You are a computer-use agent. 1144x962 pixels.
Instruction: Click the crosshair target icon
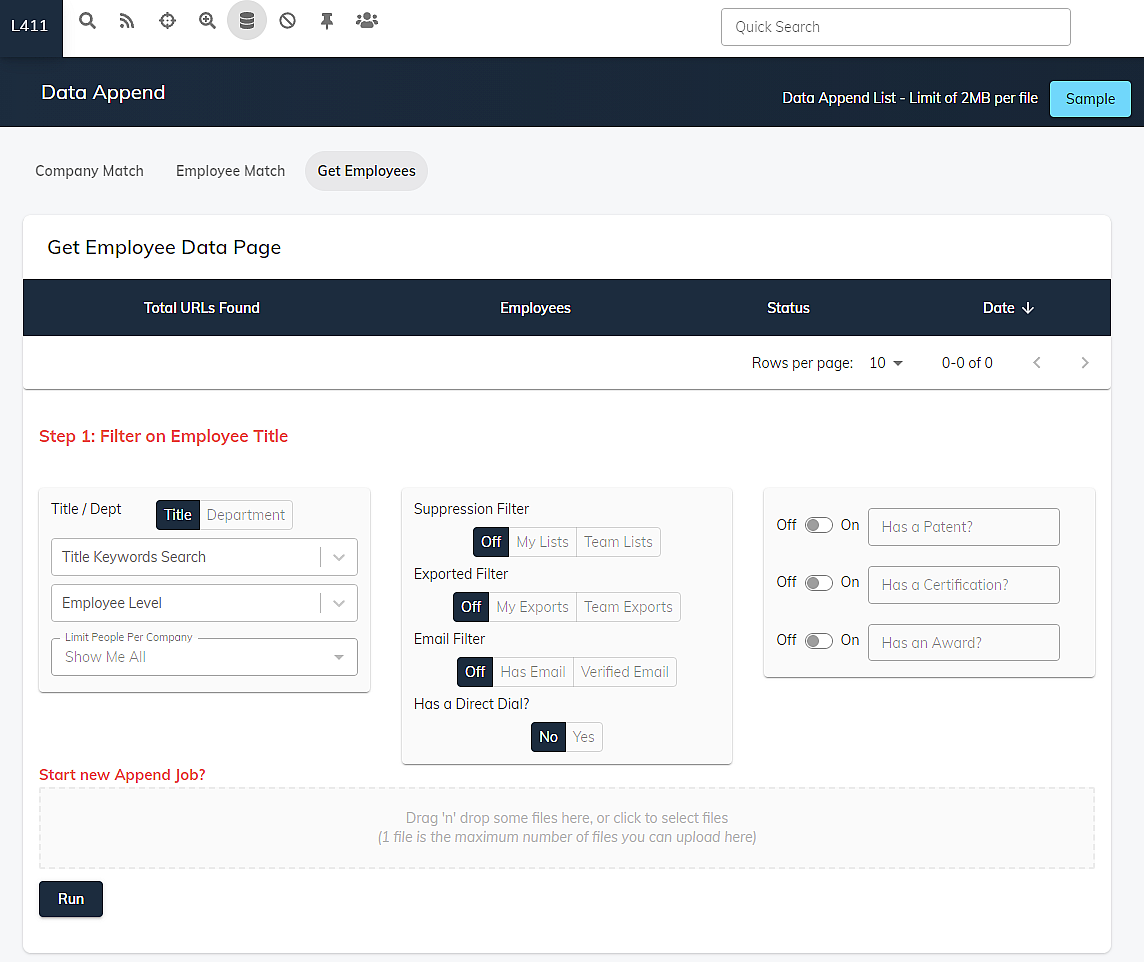click(x=167, y=20)
